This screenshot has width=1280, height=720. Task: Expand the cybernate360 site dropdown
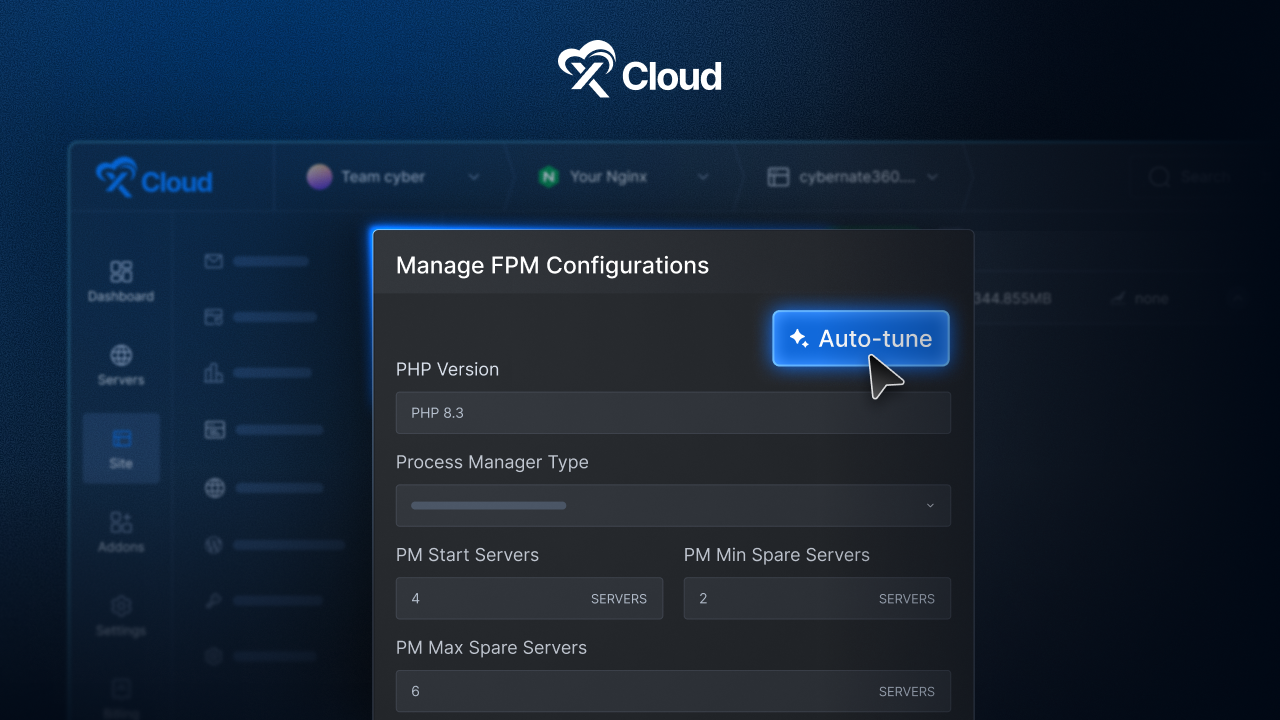(x=855, y=176)
